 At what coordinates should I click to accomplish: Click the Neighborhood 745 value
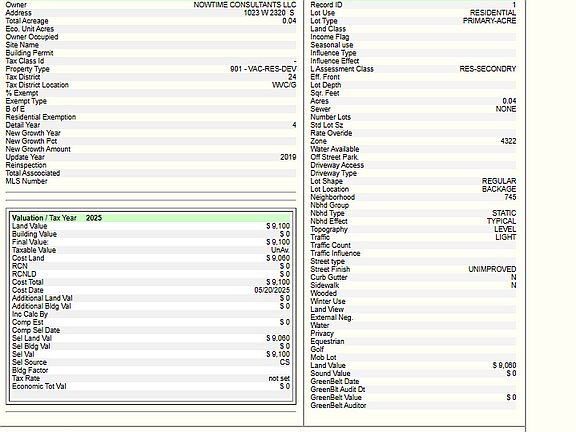tap(510, 197)
